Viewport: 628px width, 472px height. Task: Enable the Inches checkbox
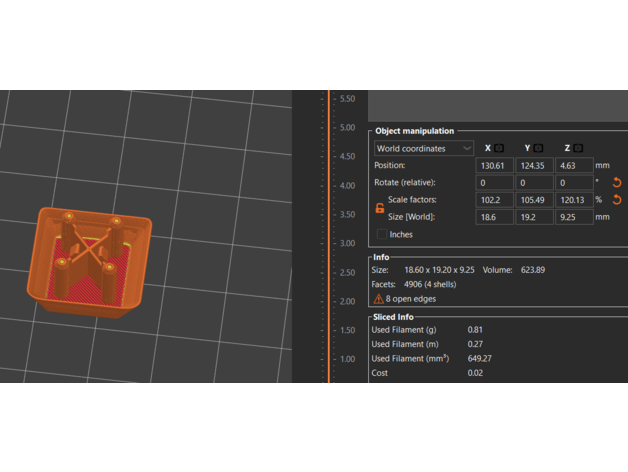(382, 235)
